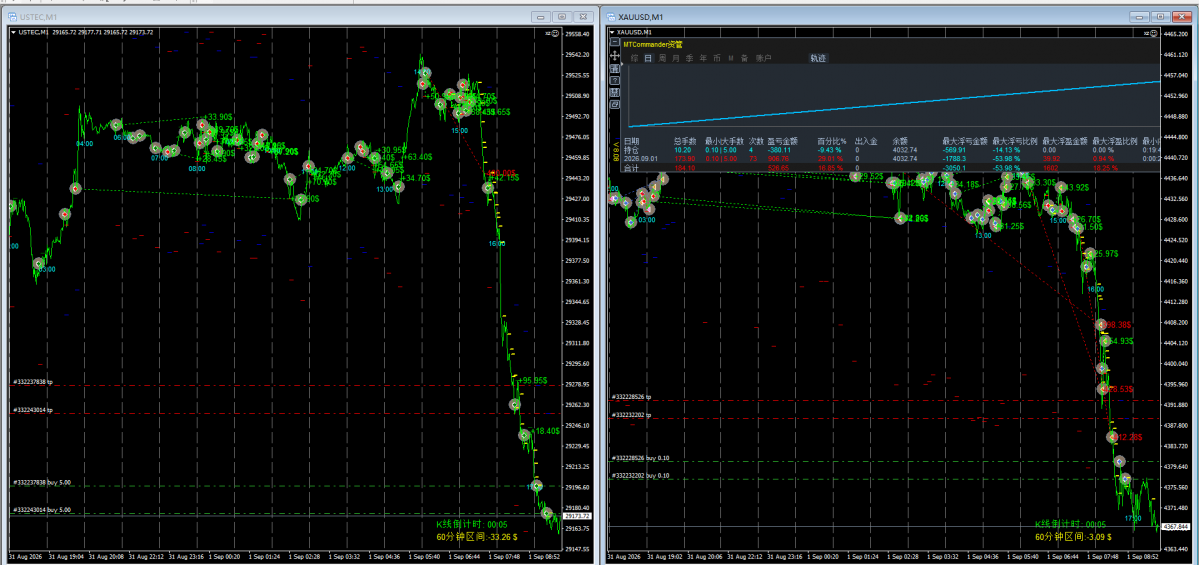The image size is (1199, 565).
Task: Click order line #332228526 tp in XAUUSD chart
Action: point(632,396)
